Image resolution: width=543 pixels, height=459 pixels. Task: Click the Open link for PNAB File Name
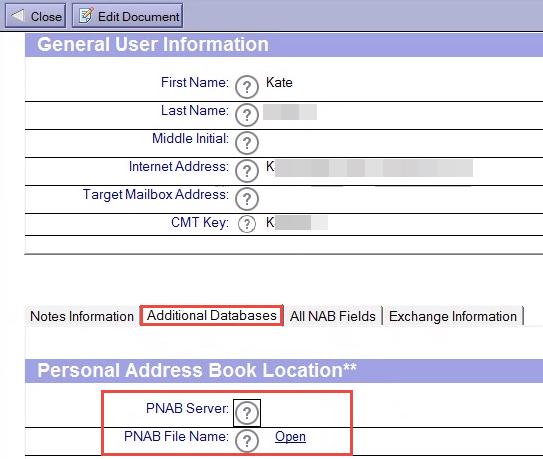point(290,436)
